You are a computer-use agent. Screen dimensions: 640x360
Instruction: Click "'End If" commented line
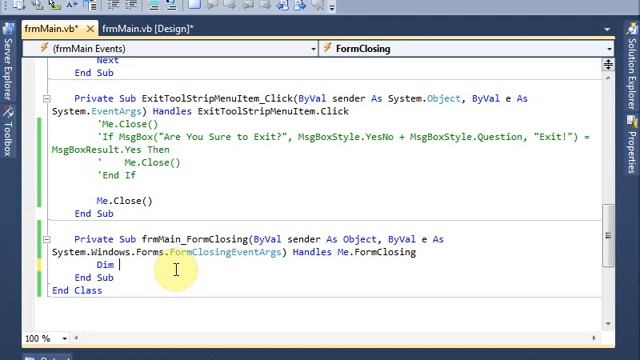pyautogui.click(x=116, y=176)
